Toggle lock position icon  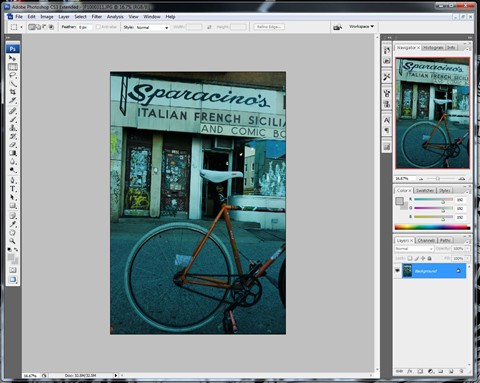click(423, 258)
